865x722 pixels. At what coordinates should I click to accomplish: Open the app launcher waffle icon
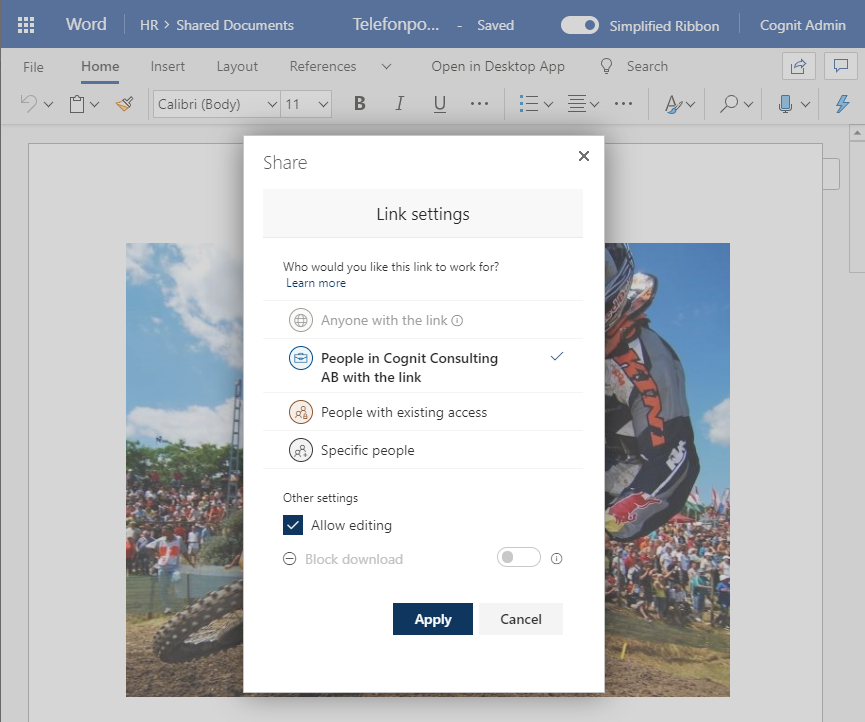[27, 25]
